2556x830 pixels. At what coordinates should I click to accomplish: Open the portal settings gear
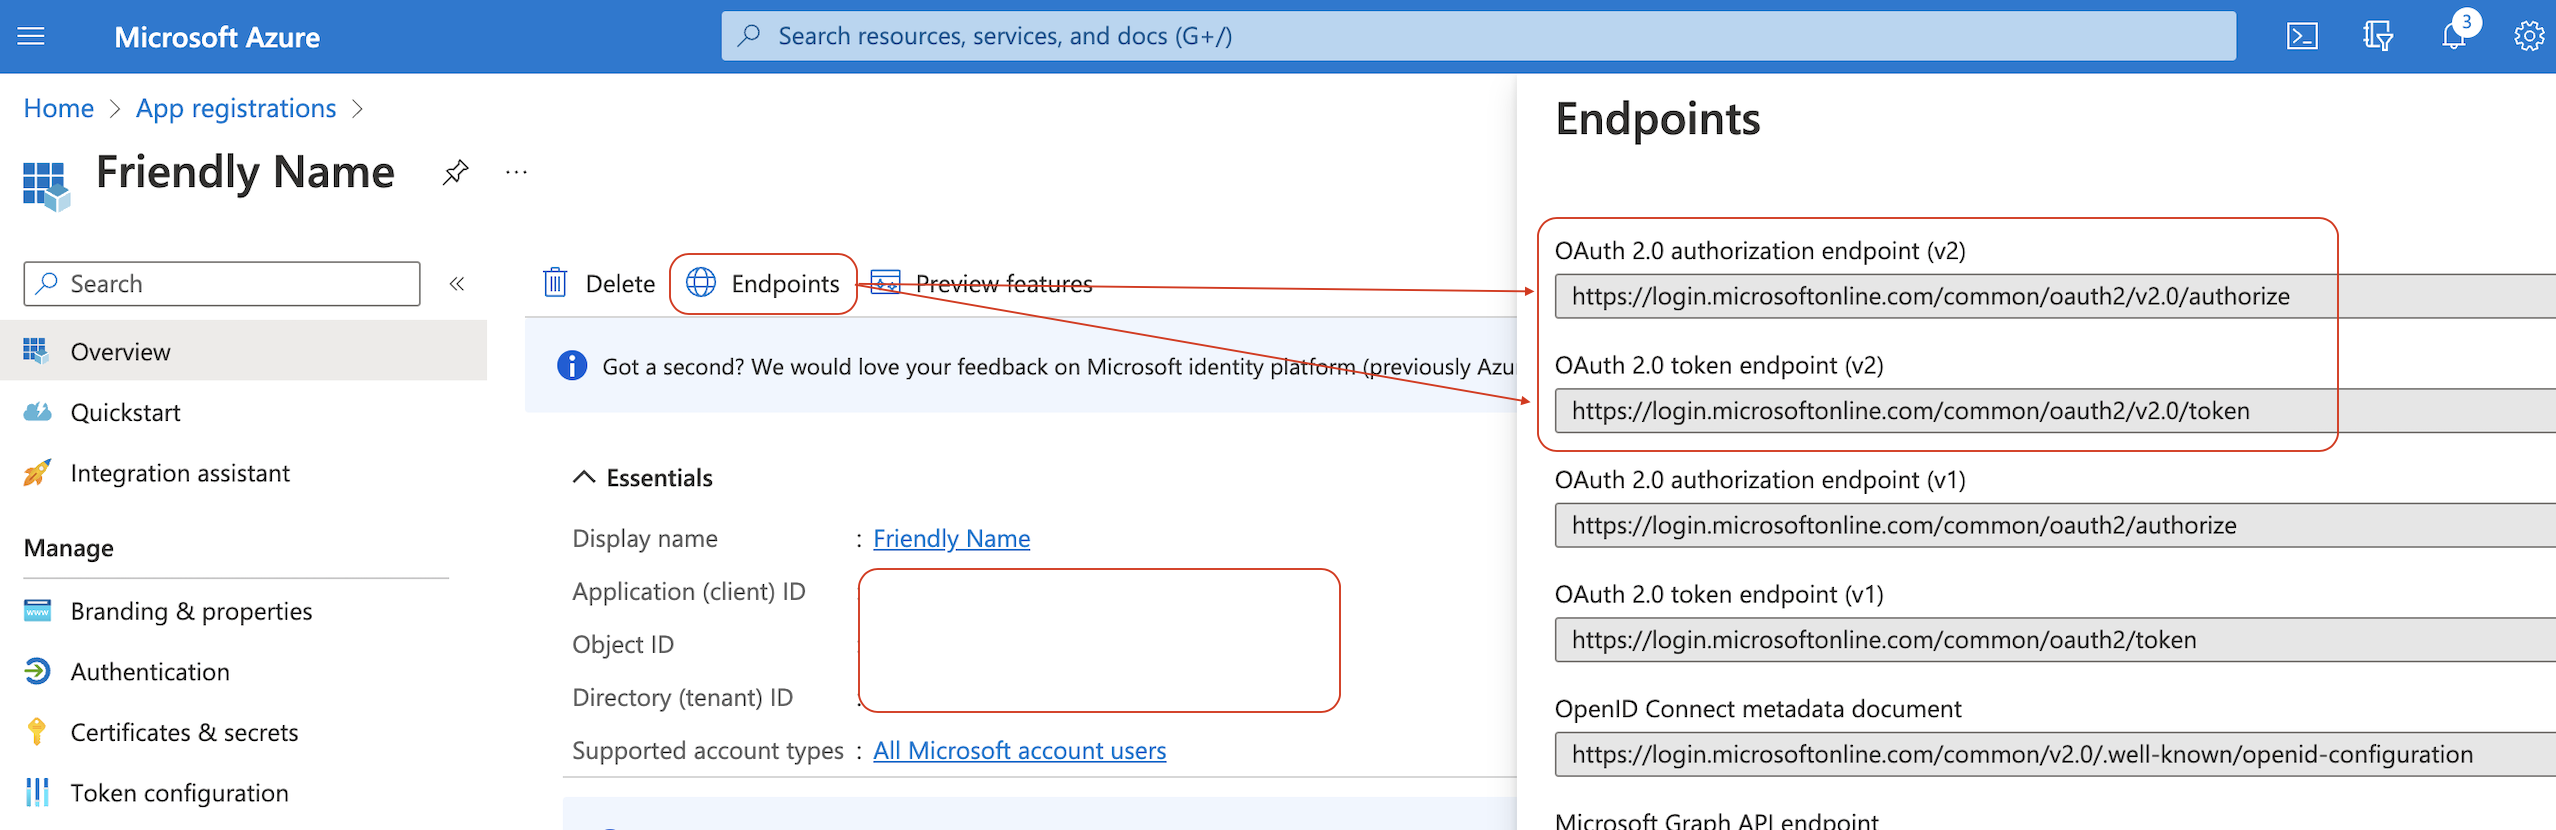click(2528, 37)
